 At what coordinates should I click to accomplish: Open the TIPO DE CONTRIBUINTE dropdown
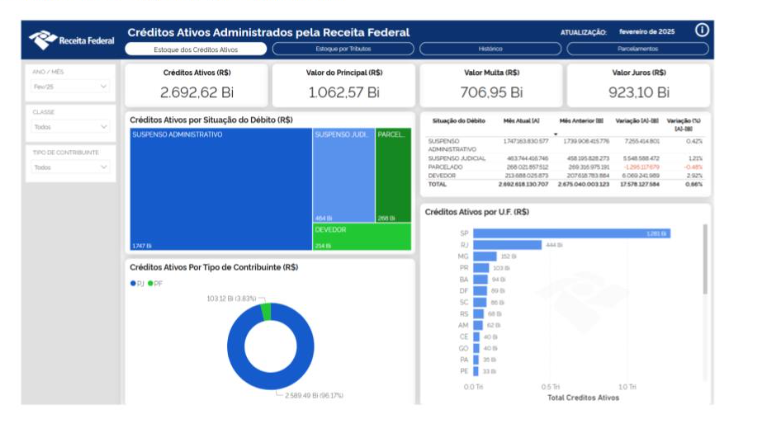pyautogui.click(x=69, y=167)
